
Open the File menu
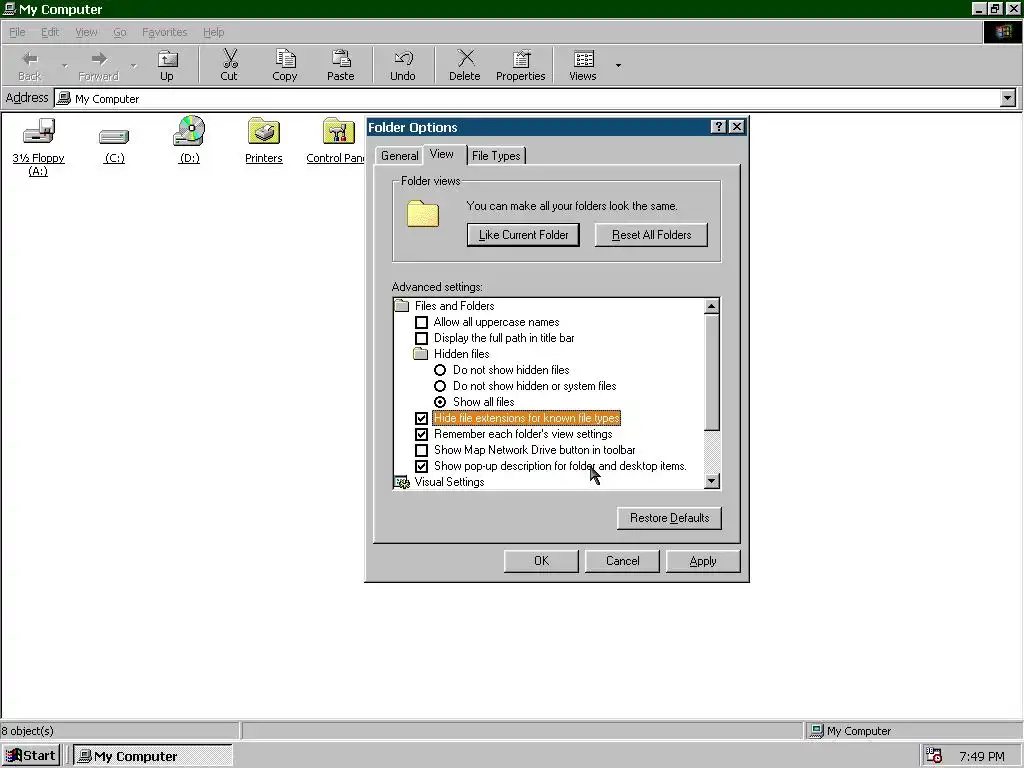tap(17, 32)
